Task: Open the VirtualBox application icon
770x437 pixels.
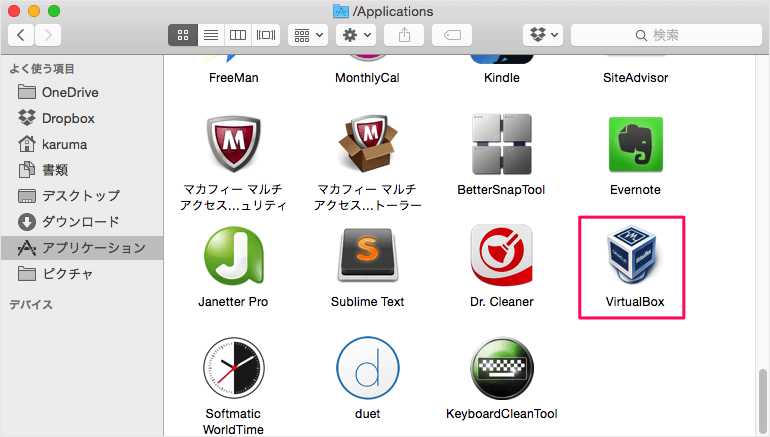Action: tap(632, 255)
